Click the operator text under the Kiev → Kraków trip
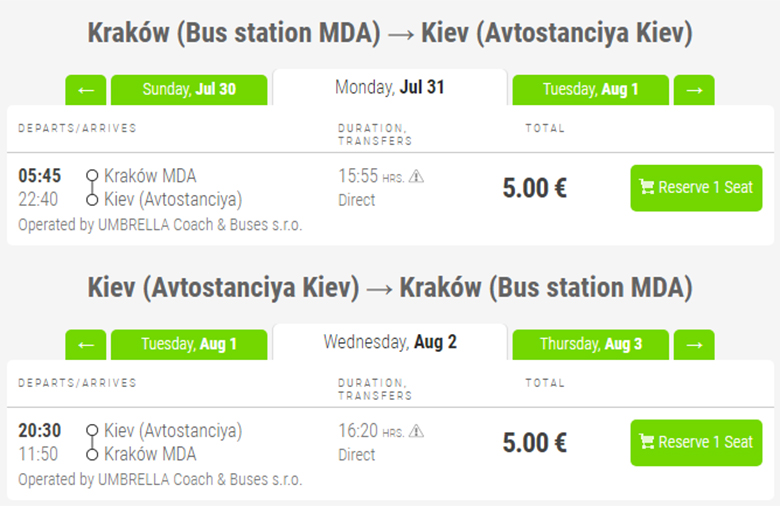This screenshot has width=780, height=506. pos(160,480)
